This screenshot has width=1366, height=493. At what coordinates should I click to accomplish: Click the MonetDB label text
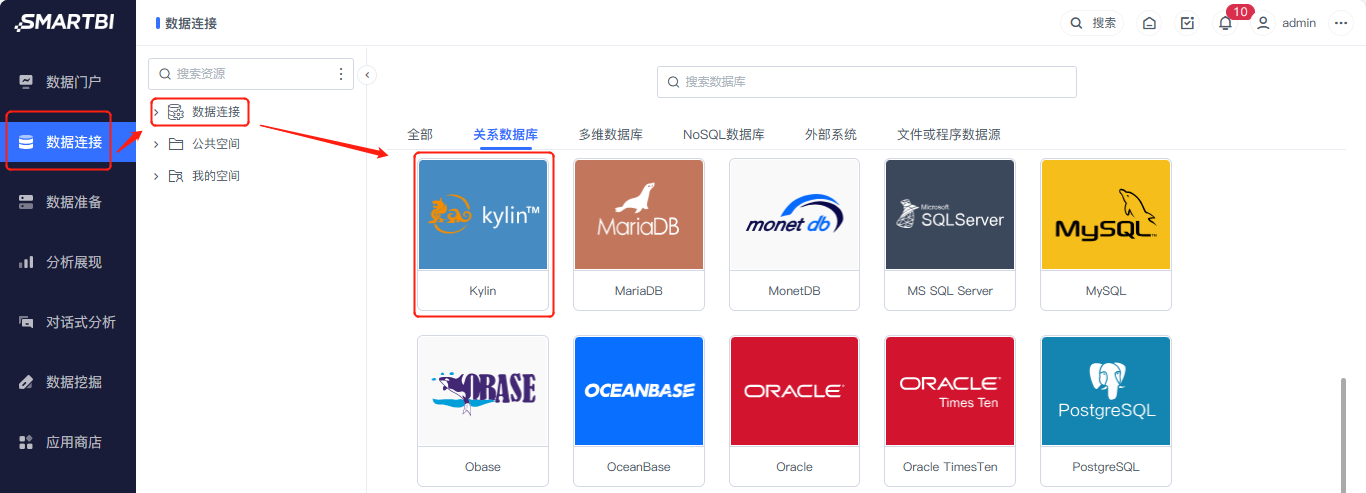[x=795, y=291]
